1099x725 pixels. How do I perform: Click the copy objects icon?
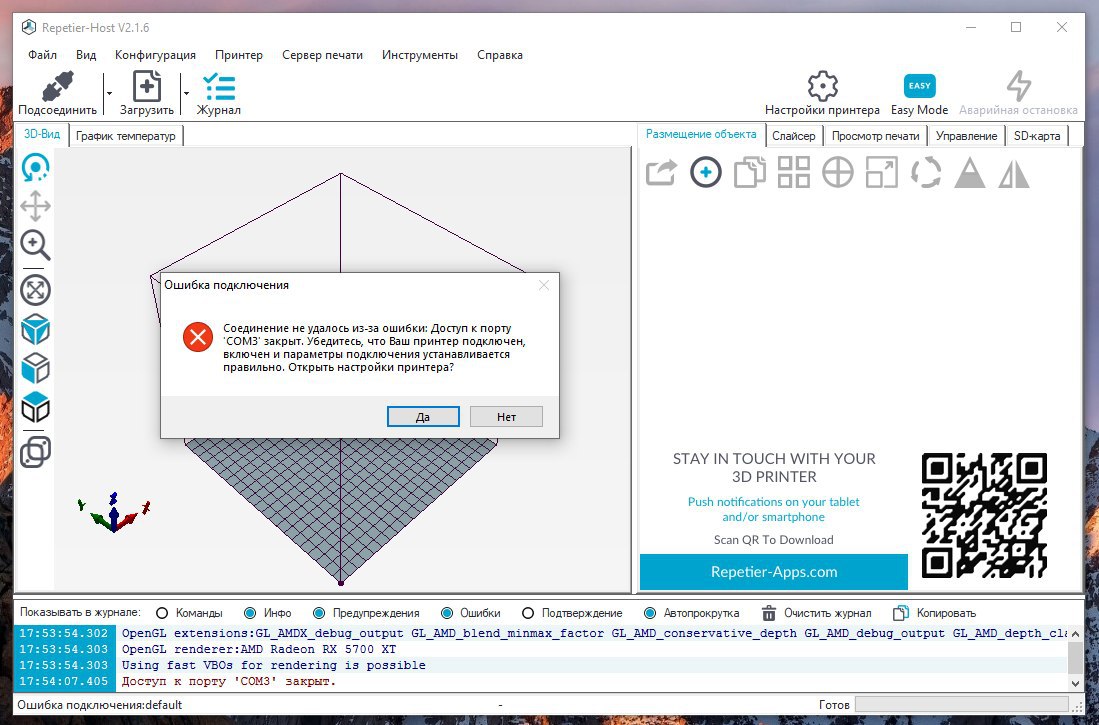click(749, 172)
